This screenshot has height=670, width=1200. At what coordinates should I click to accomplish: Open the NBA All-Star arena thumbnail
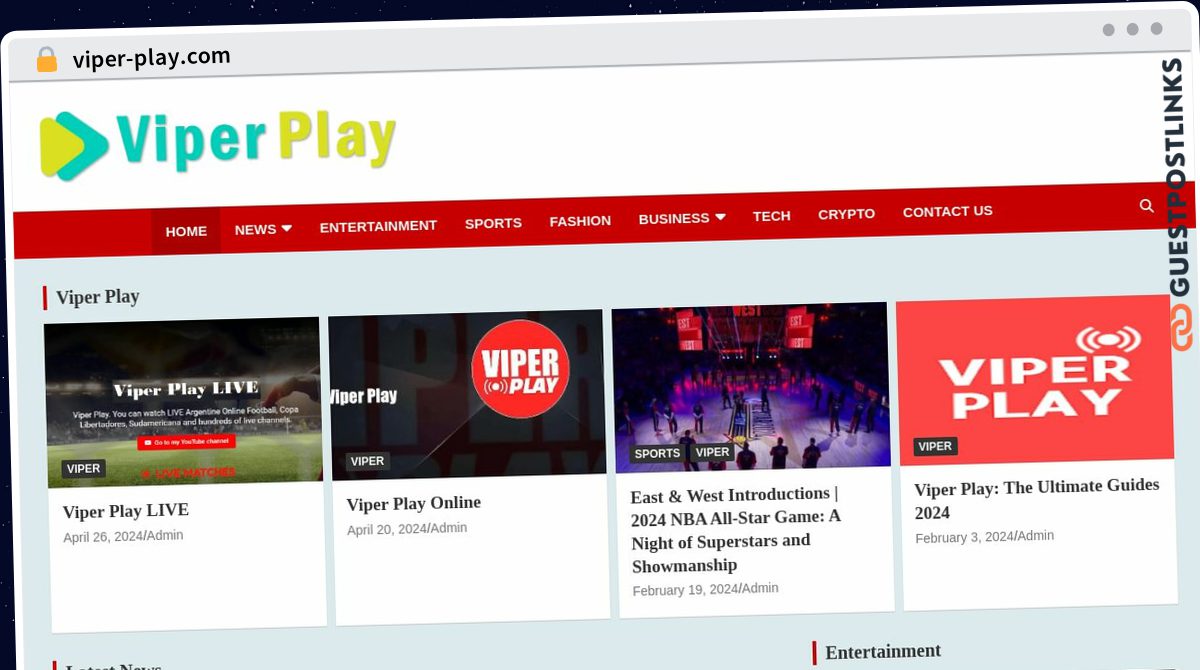(x=751, y=387)
